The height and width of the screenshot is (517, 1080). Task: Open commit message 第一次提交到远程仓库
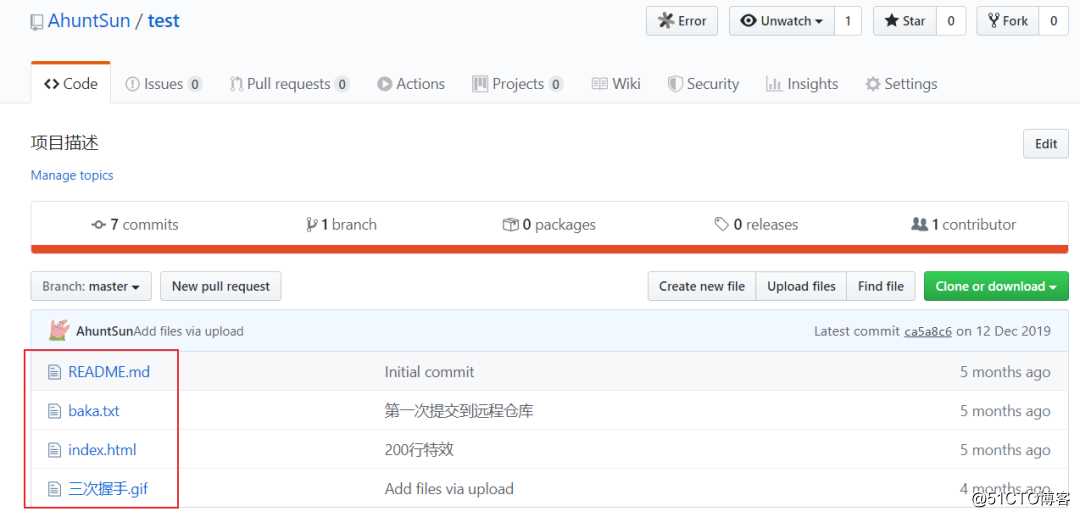pos(459,411)
